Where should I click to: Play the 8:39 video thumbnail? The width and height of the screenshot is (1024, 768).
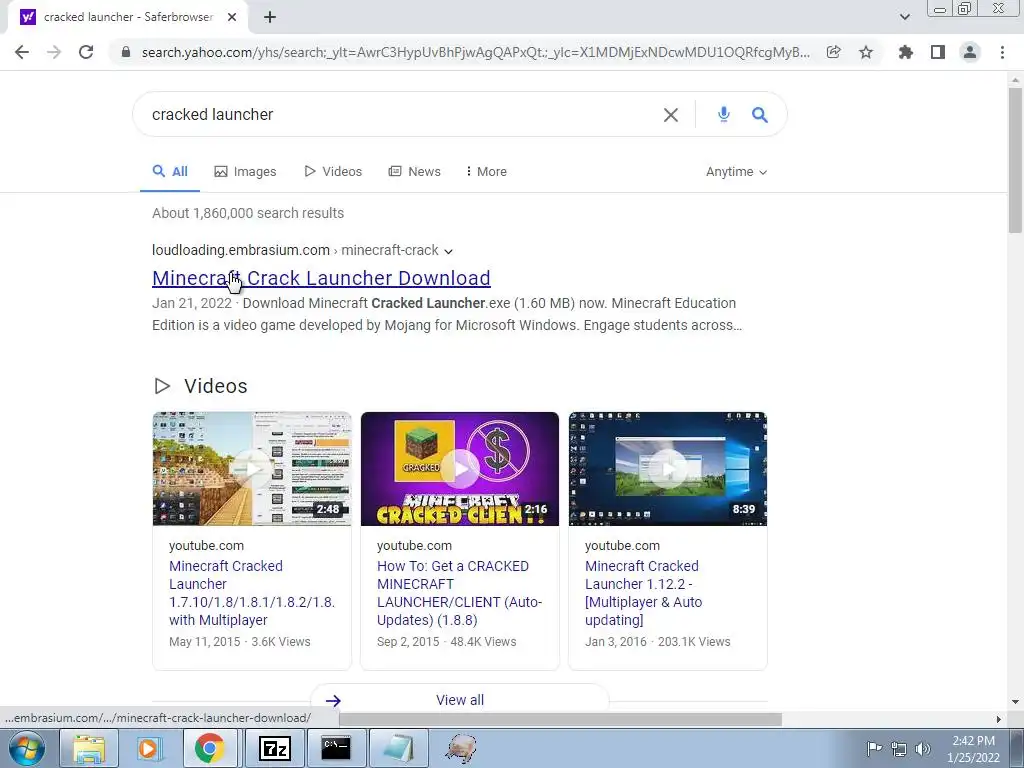tap(667, 469)
